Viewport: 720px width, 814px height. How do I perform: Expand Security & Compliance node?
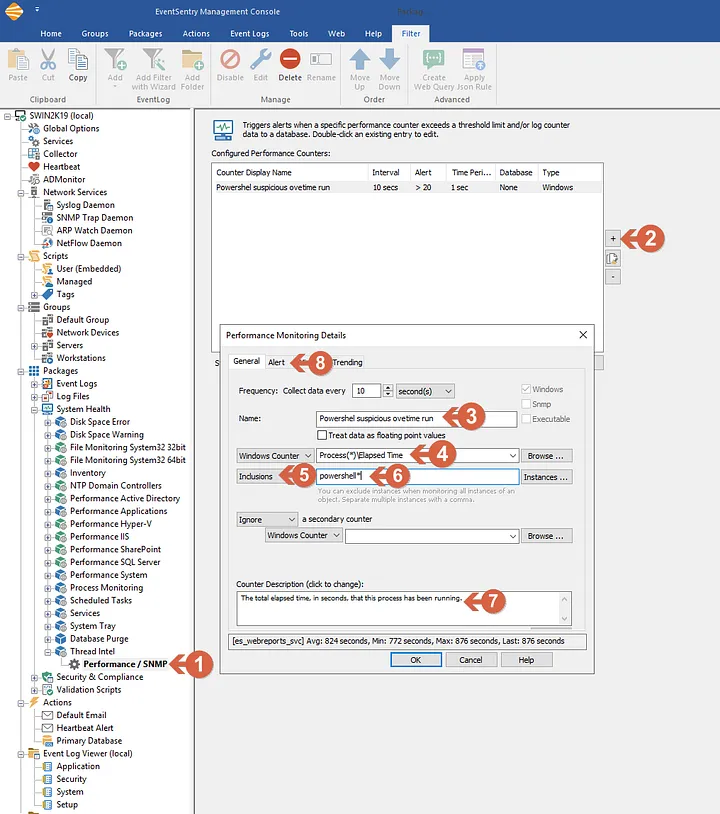34,677
